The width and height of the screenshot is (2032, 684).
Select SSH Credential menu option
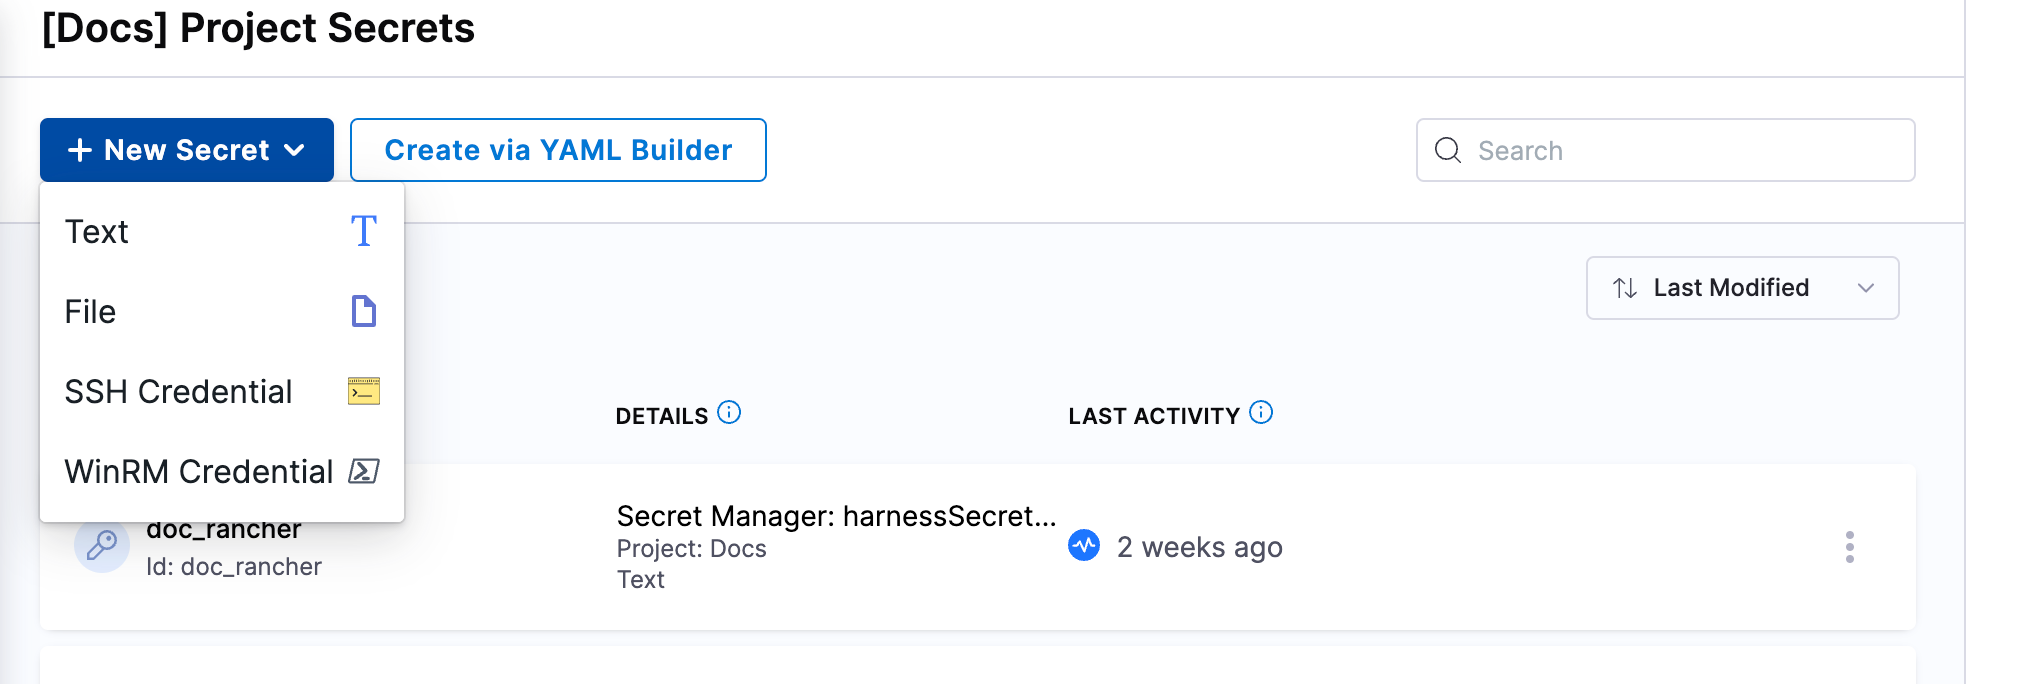coord(179,392)
